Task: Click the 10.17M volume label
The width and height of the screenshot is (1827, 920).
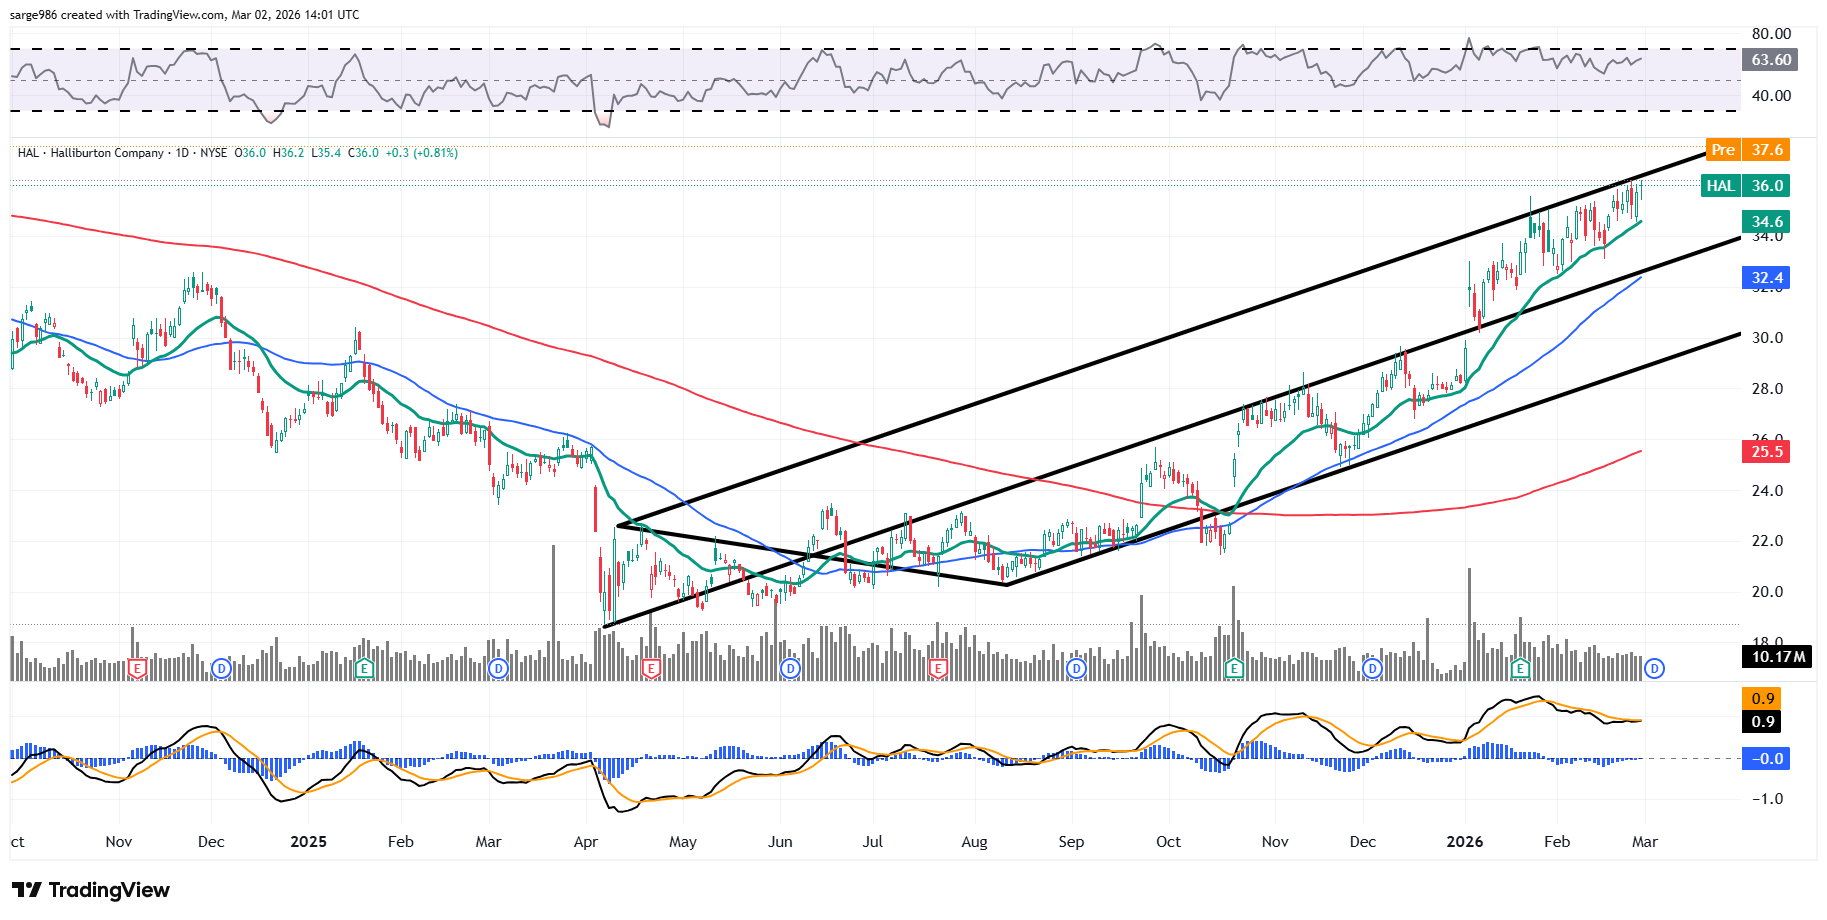Action: coord(1778,657)
